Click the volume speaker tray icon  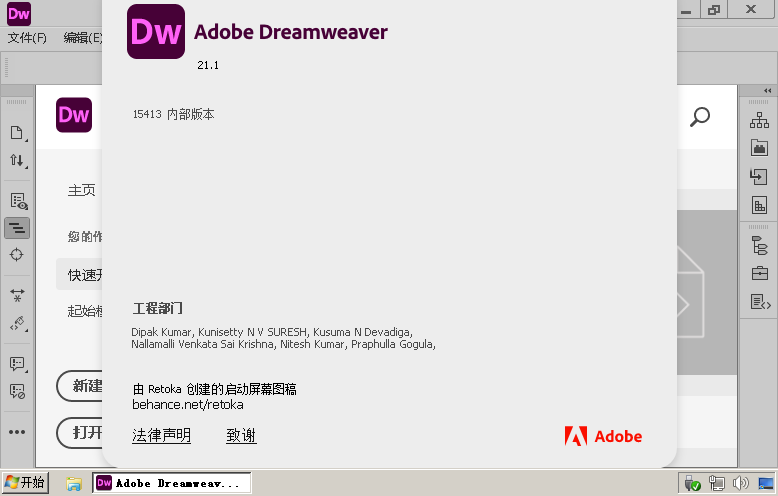[740, 483]
